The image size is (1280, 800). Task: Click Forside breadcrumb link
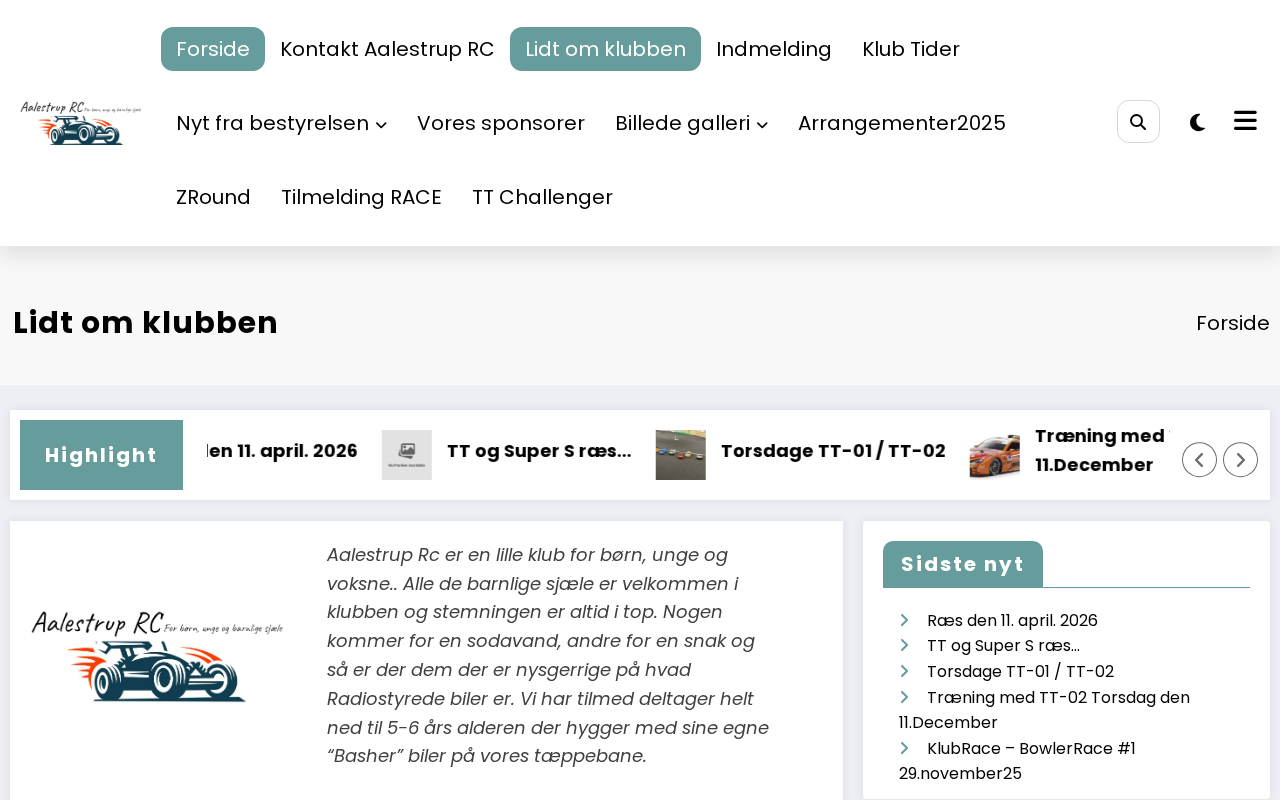[x=1233, y=323]
